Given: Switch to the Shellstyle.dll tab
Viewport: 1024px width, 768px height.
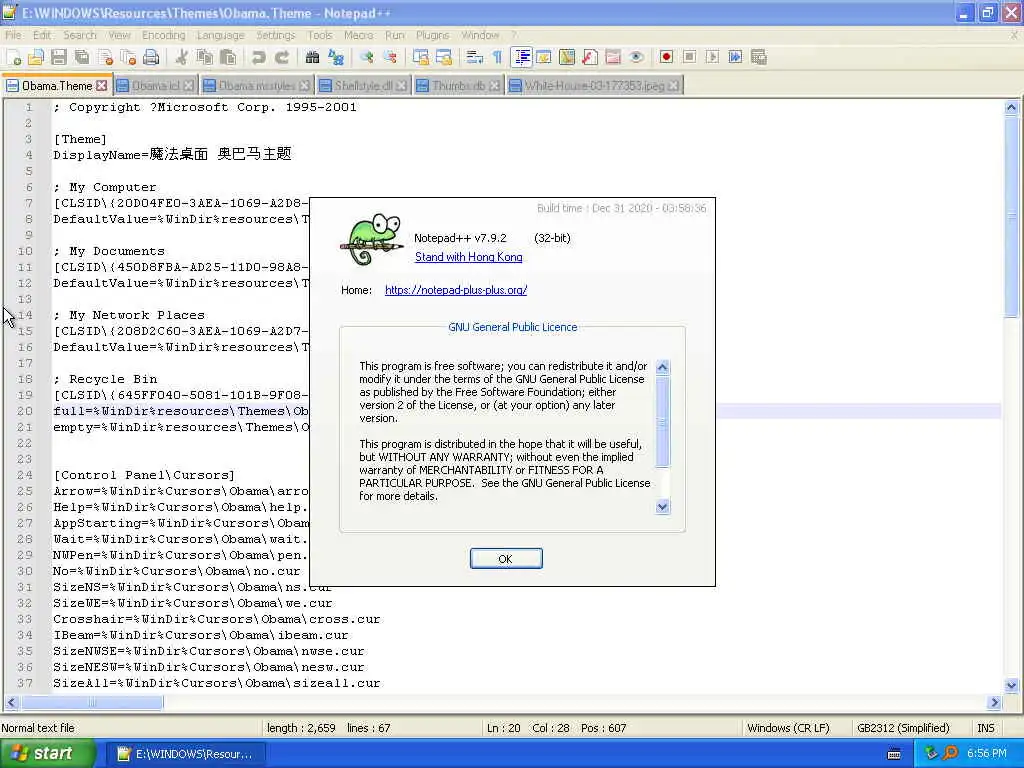Looking at the screenshot, I should coord(363,86).
